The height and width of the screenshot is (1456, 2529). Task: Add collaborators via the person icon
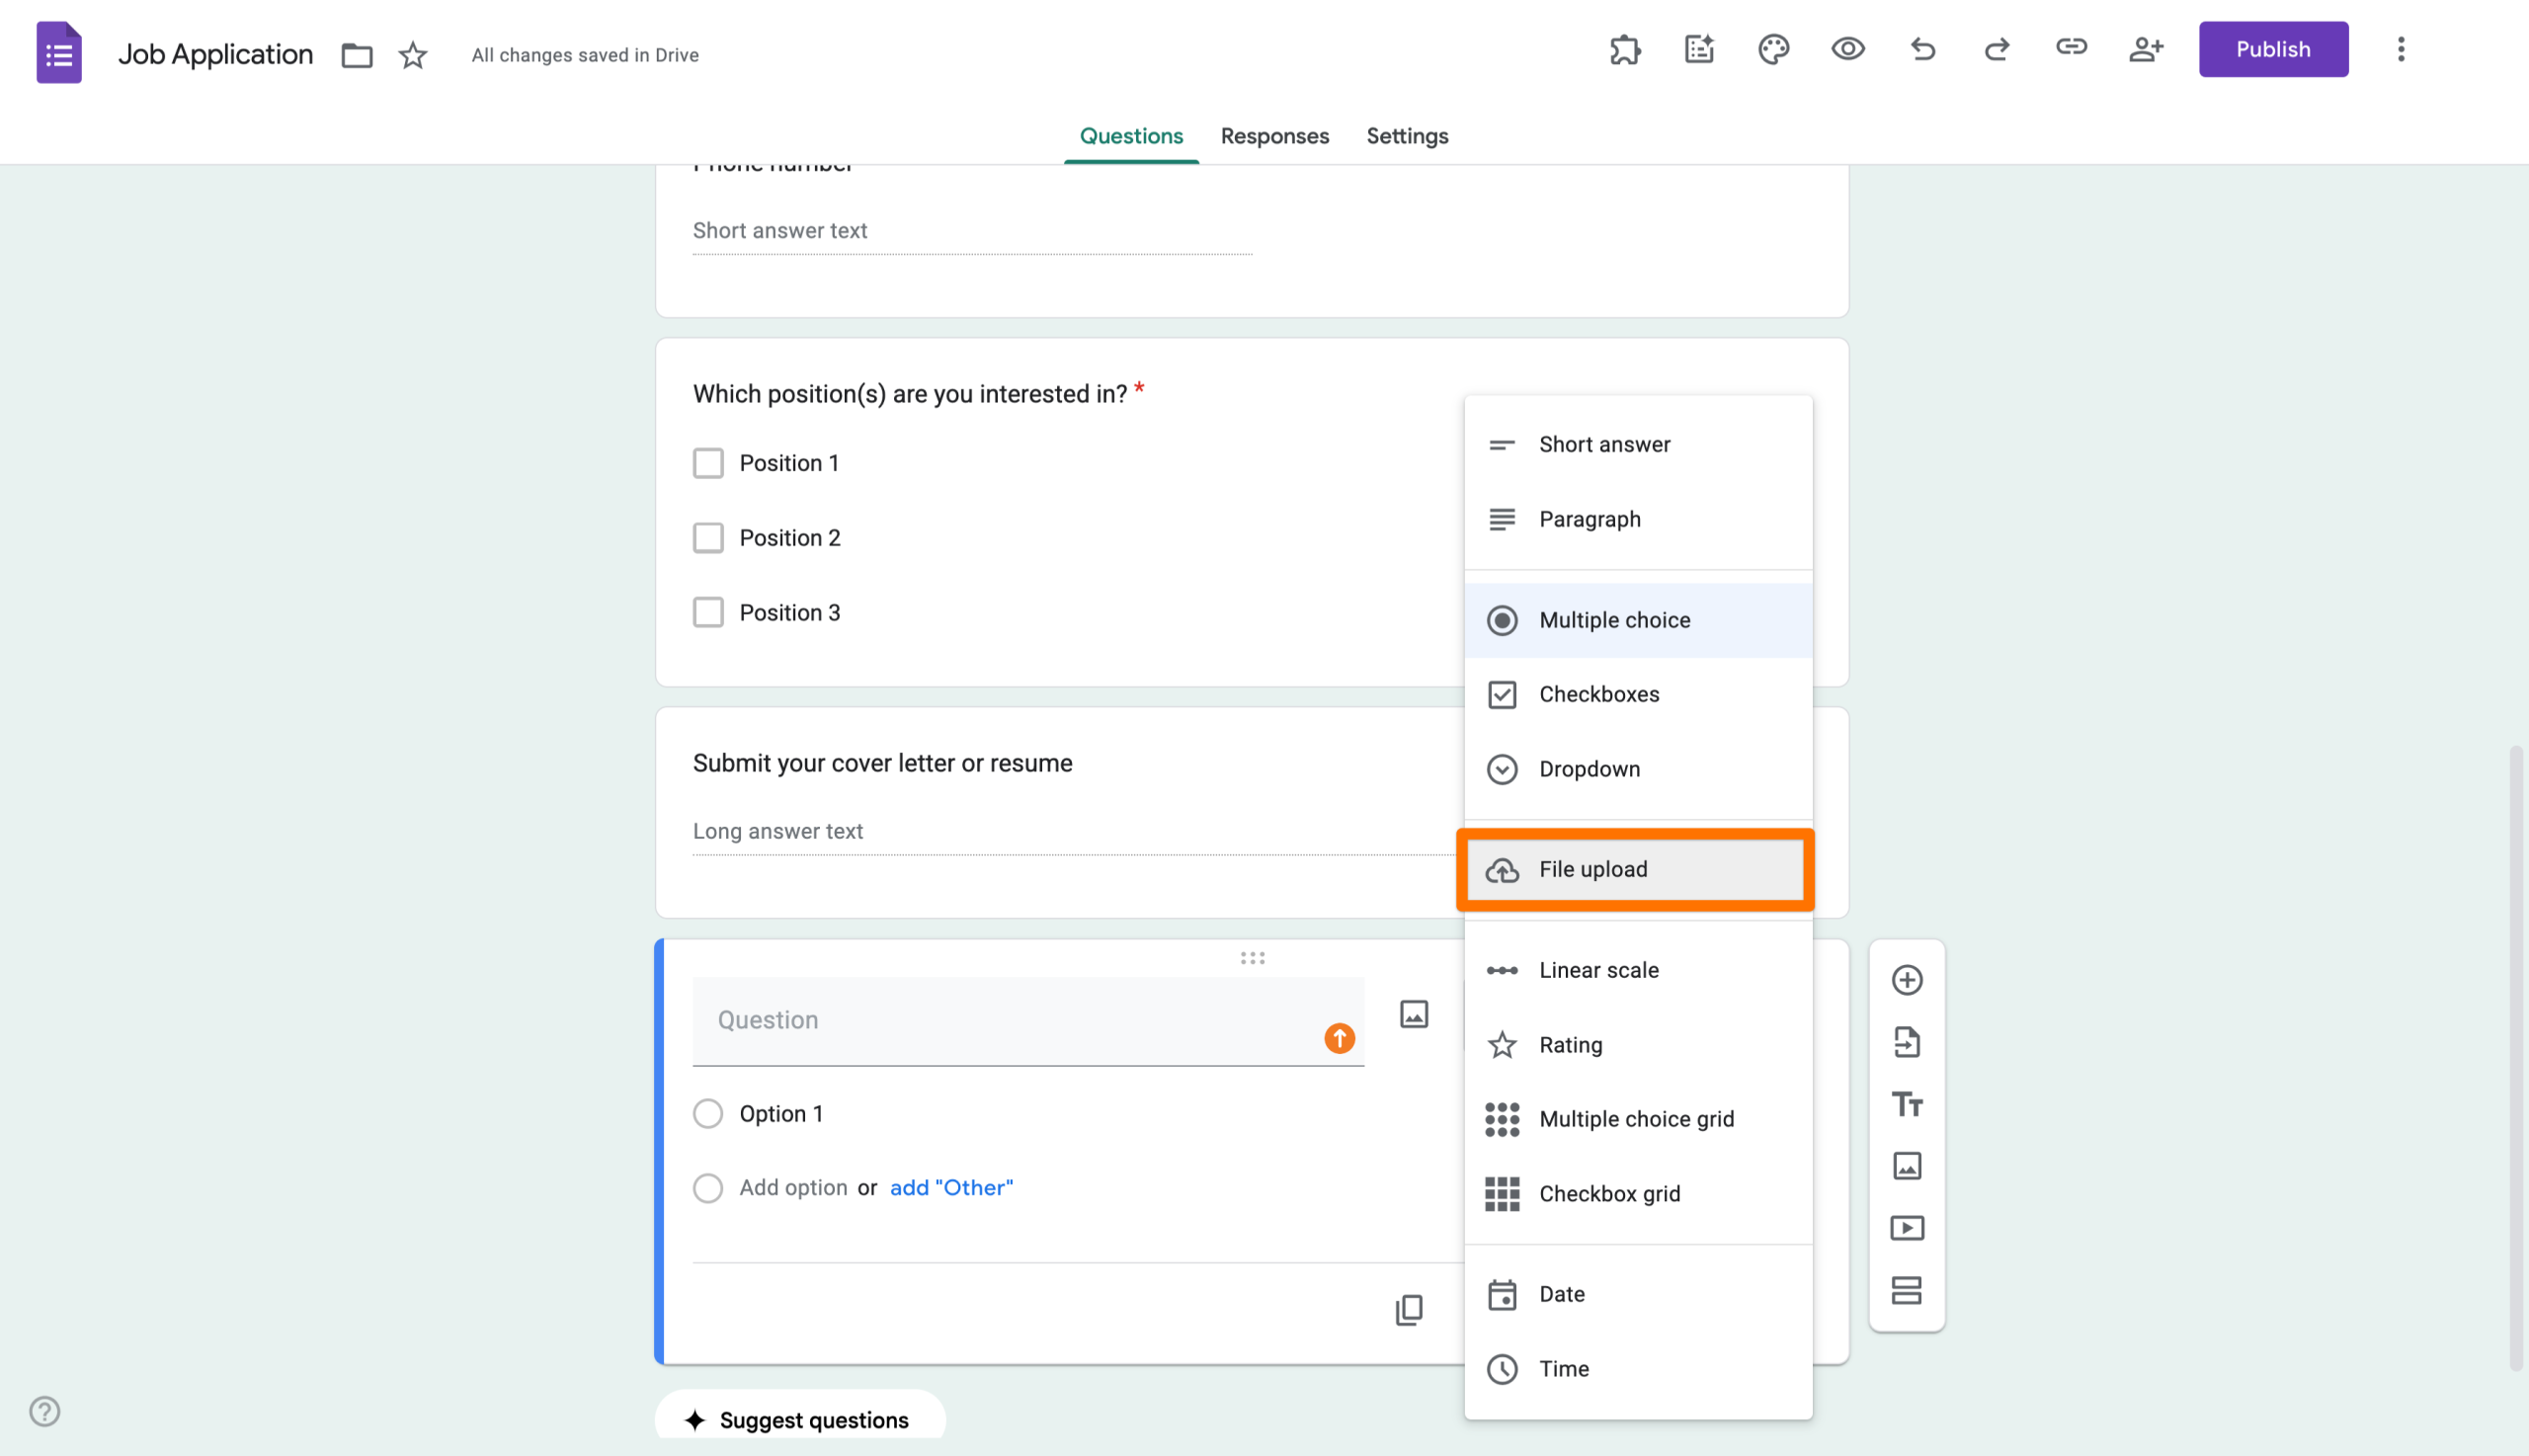(x=2146, y=49)
